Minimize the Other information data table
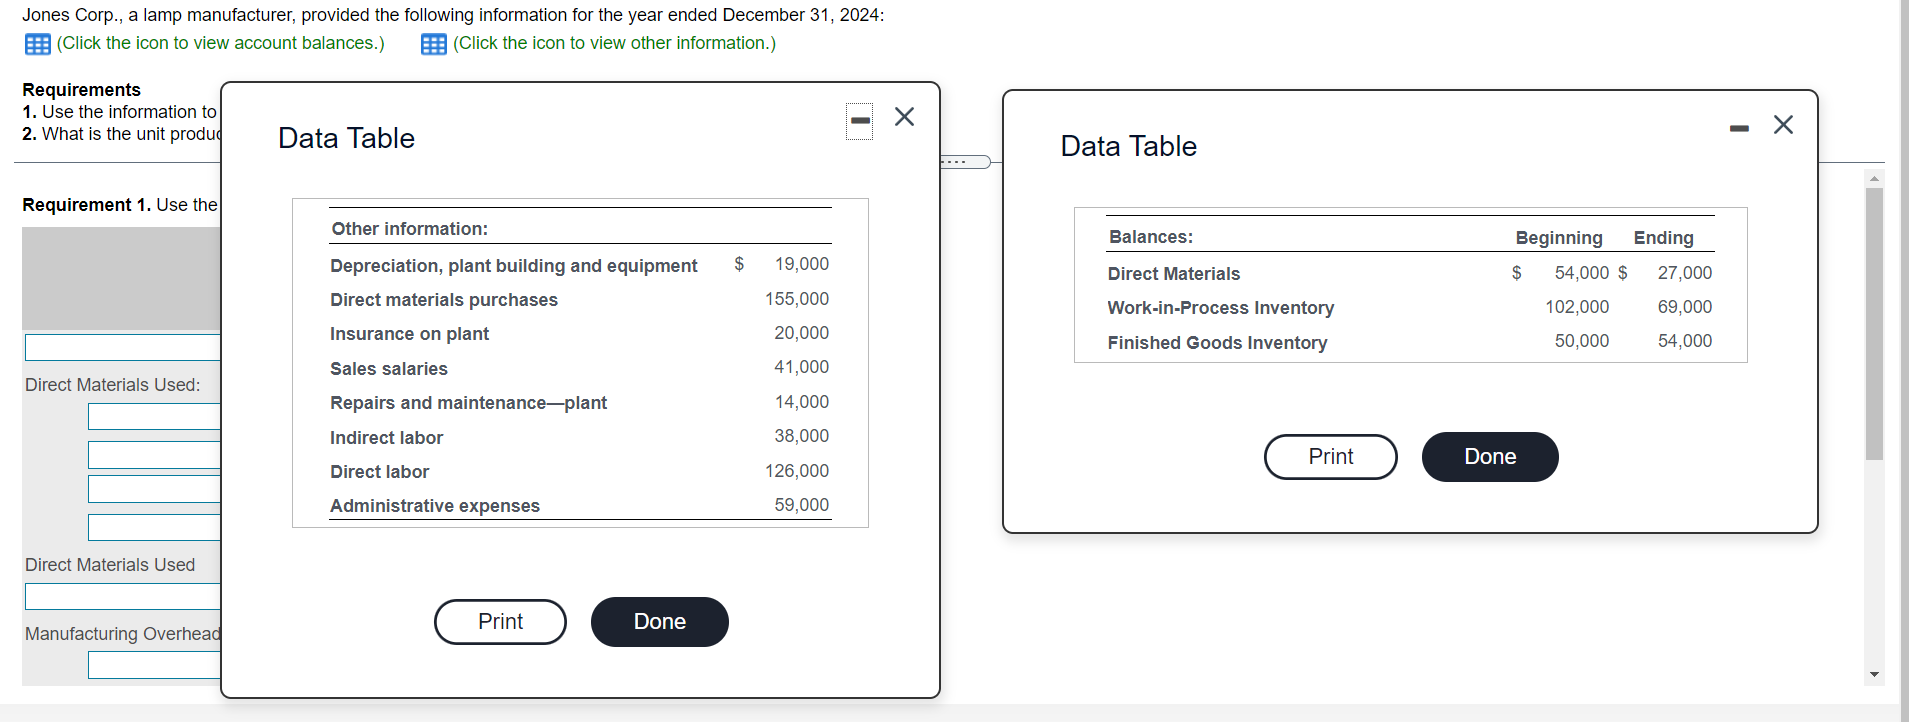This screenshot has width=1909, height=722. point(859,121)
